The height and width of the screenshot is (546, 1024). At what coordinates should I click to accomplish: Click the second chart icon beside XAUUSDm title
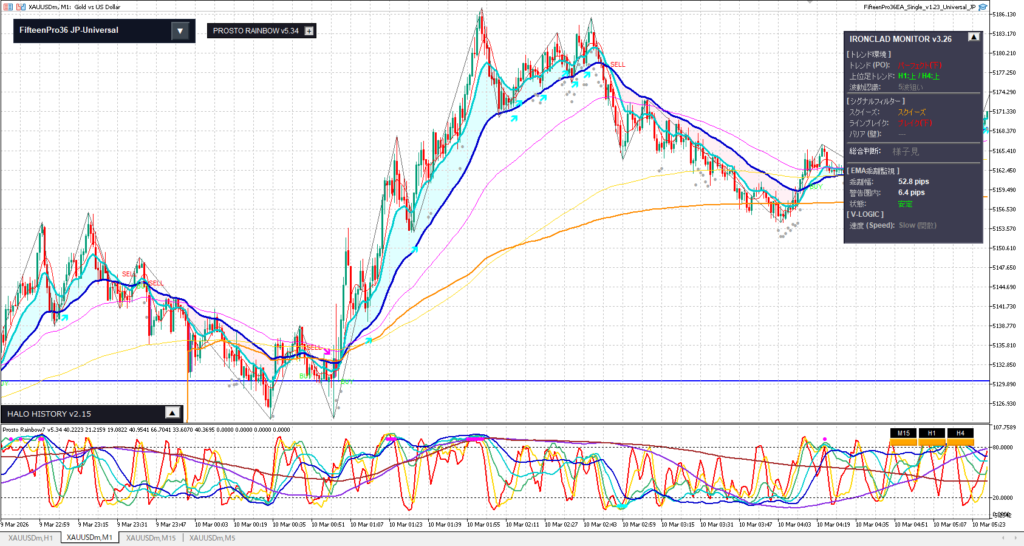coord(18,6)
